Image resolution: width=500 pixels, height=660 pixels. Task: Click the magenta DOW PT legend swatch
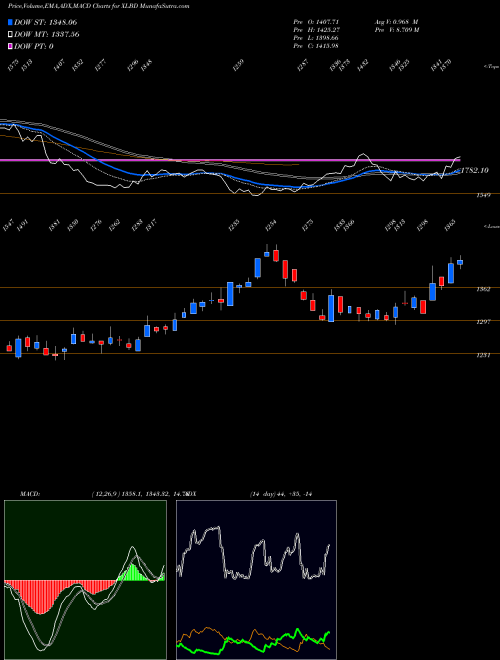[10, 46]
